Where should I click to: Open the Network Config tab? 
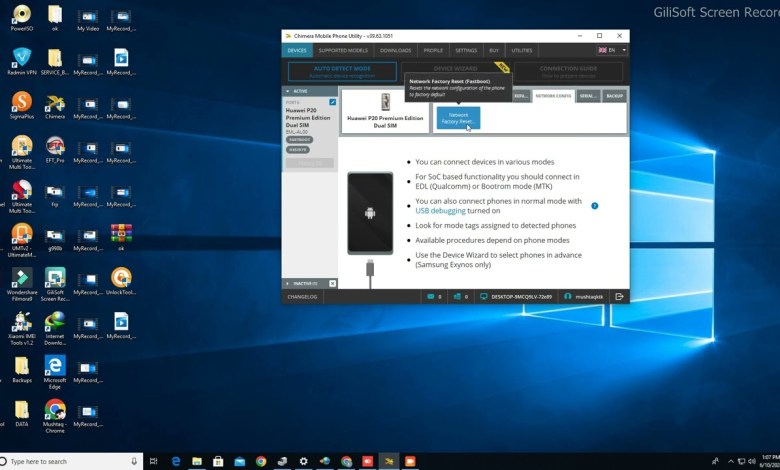pos(552,96)
